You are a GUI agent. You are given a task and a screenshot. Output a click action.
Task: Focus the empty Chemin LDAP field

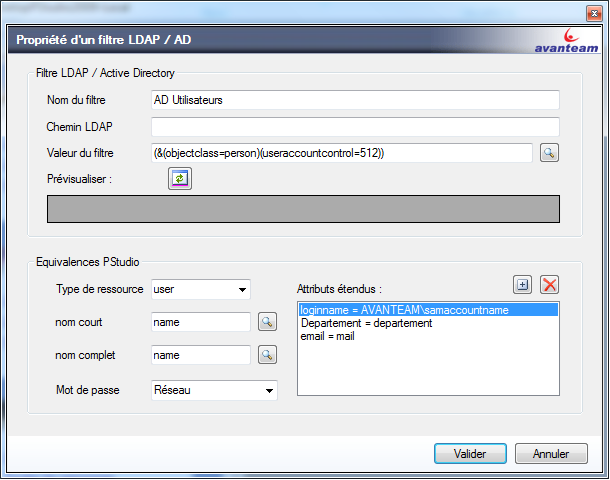tap(355, 126)
